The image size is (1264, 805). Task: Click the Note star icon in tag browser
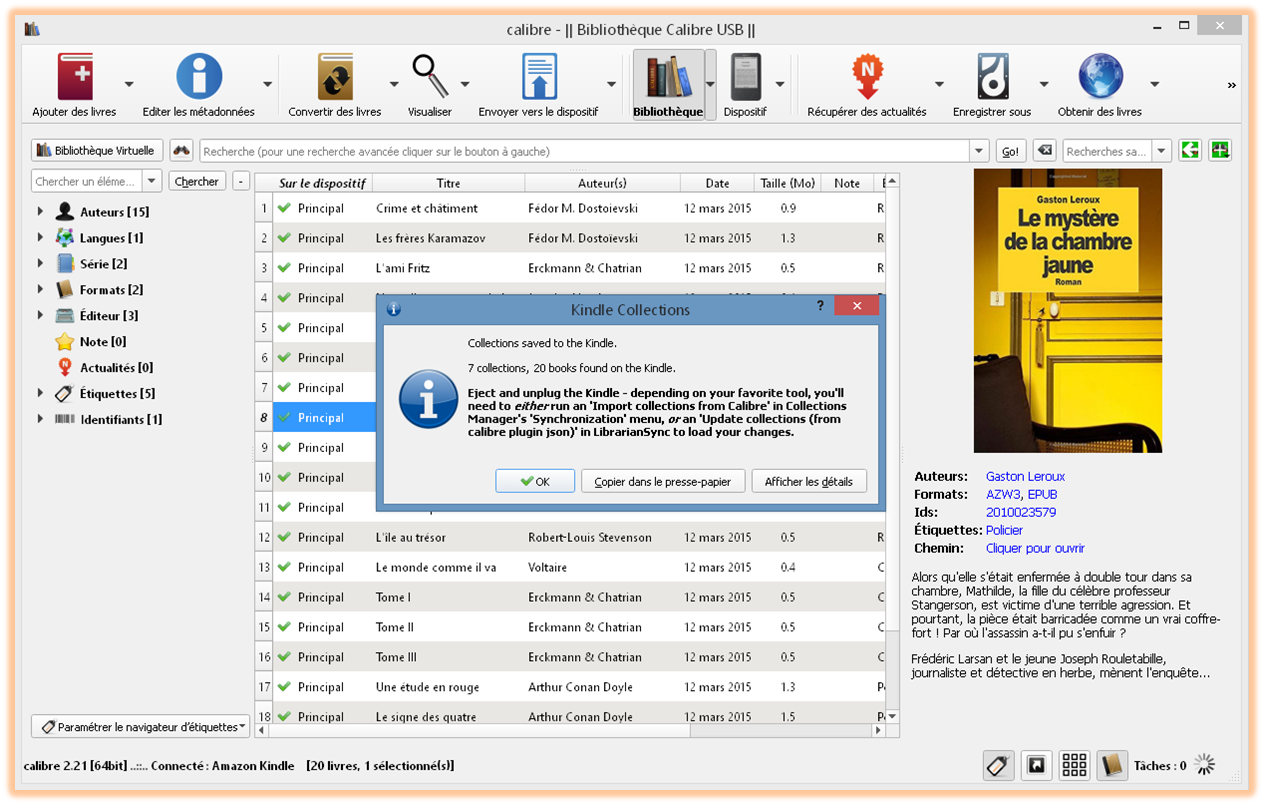pos(64,342)
